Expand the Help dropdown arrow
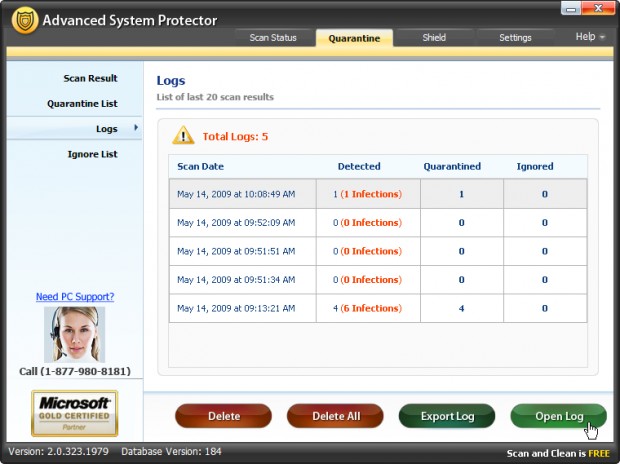The height and width of the screenshot is (464, 620). click(602, 37)
